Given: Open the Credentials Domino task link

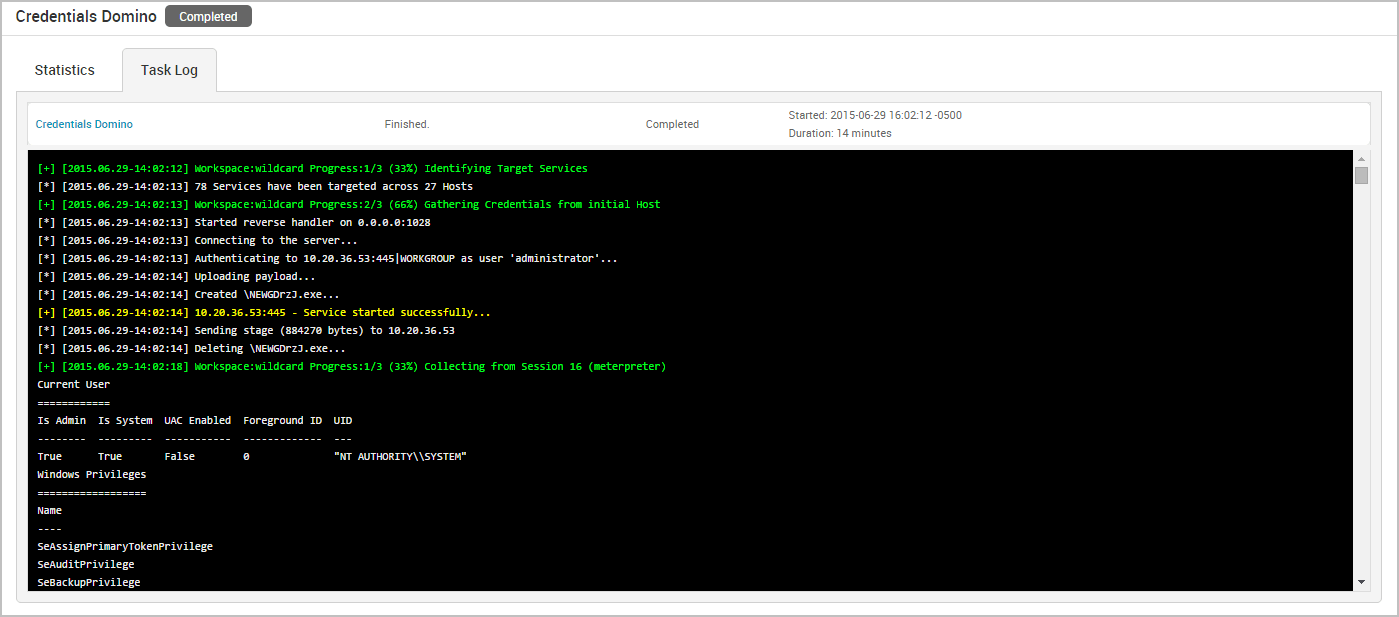Looking at the screenshot, I should (x=84, y=124).
